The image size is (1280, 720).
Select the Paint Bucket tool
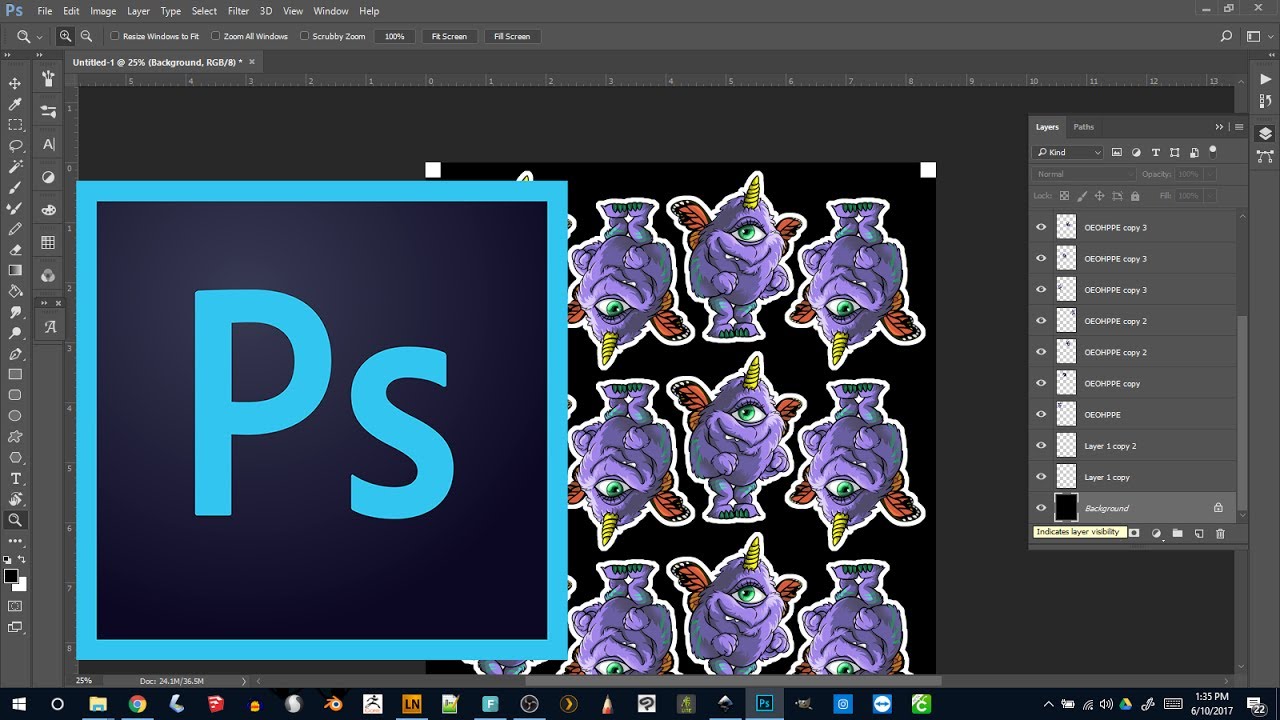tap(15, 291)
